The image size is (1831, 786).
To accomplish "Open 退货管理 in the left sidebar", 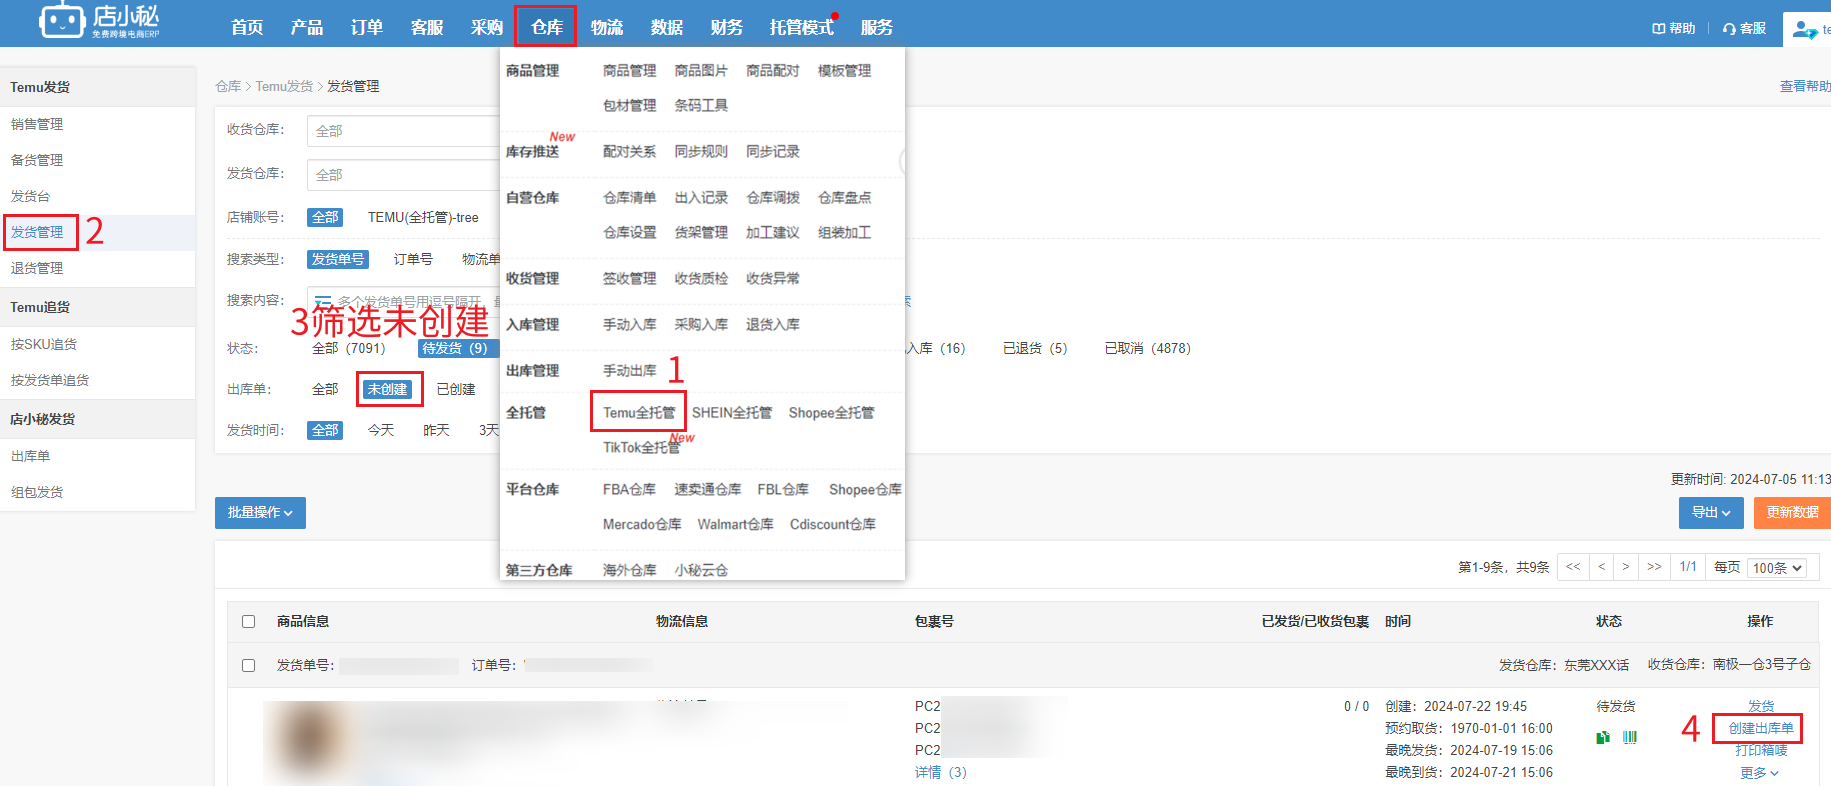I will (x=37, y=268).
